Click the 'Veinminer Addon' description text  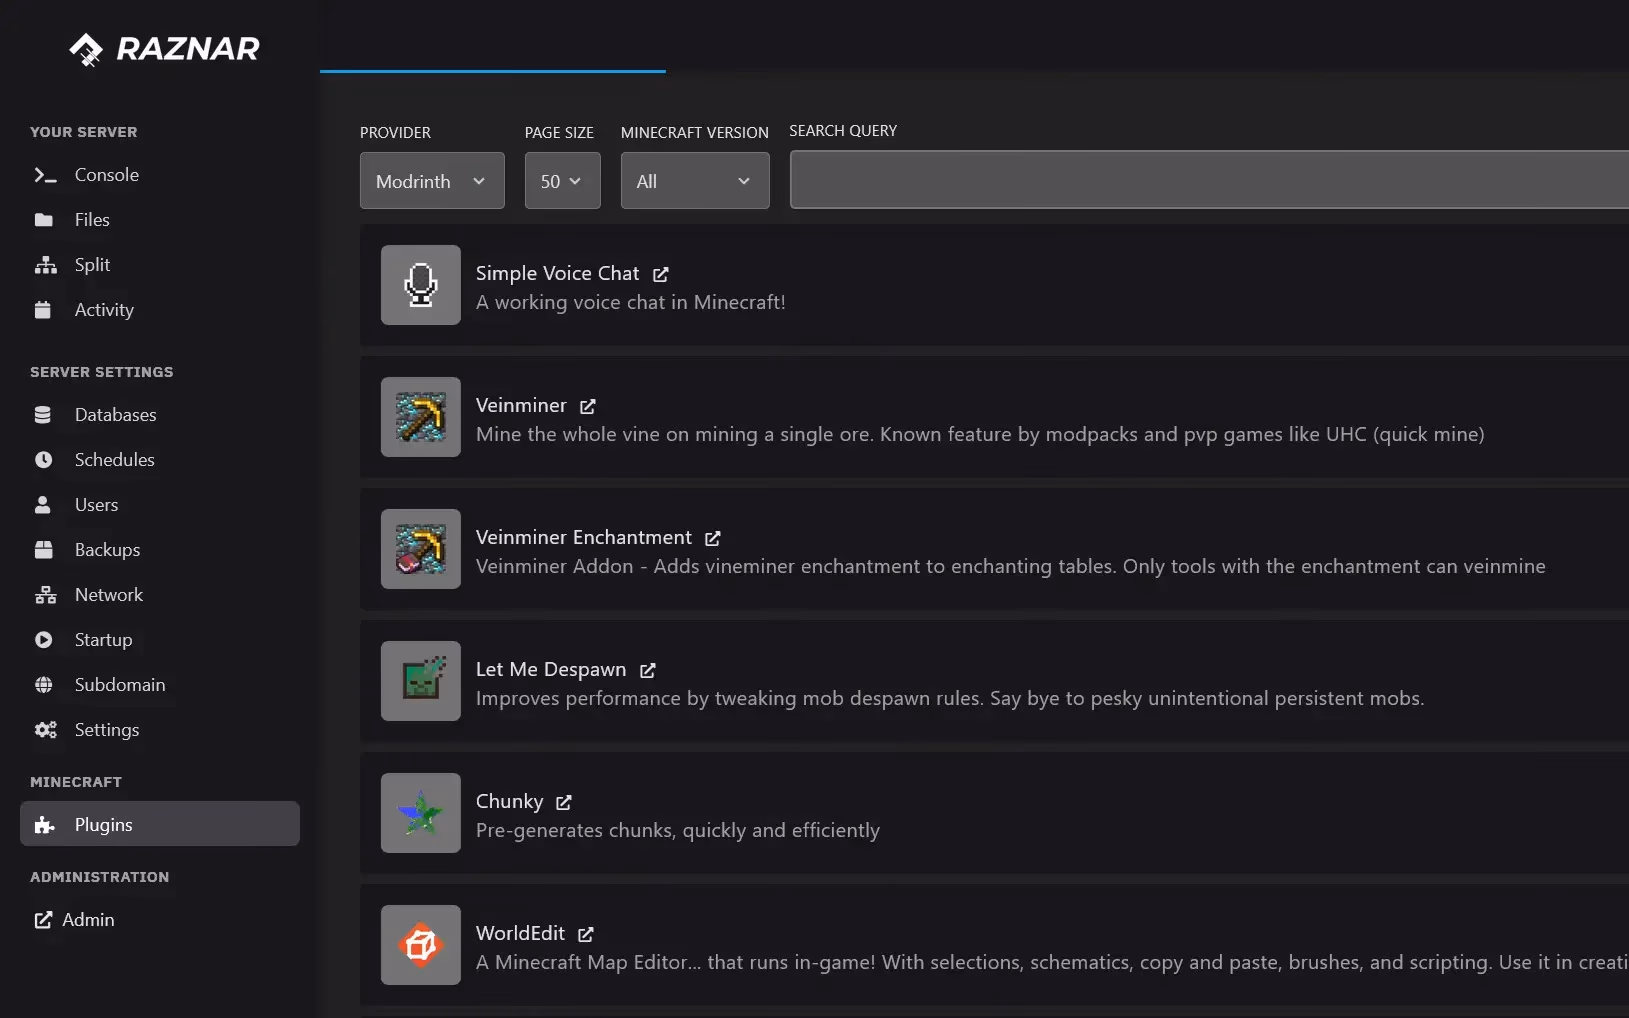[1011, 567]
